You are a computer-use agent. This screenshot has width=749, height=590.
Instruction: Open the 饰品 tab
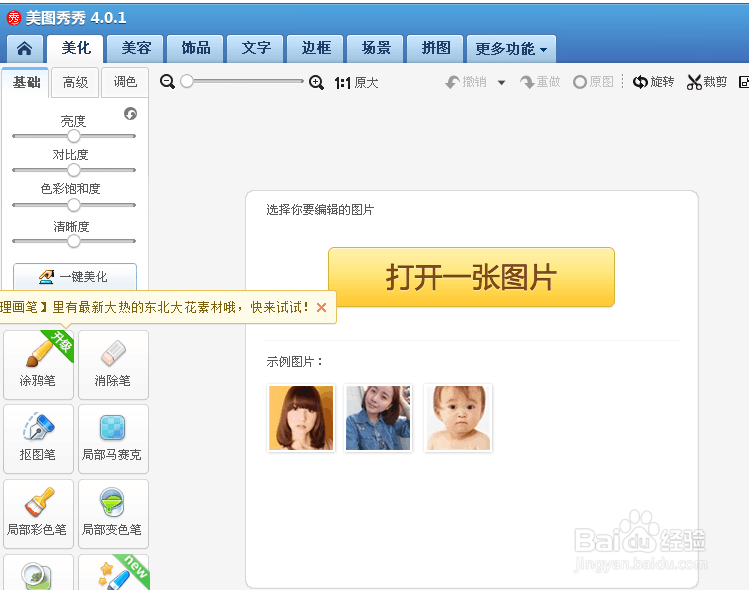tap(195, 48)
